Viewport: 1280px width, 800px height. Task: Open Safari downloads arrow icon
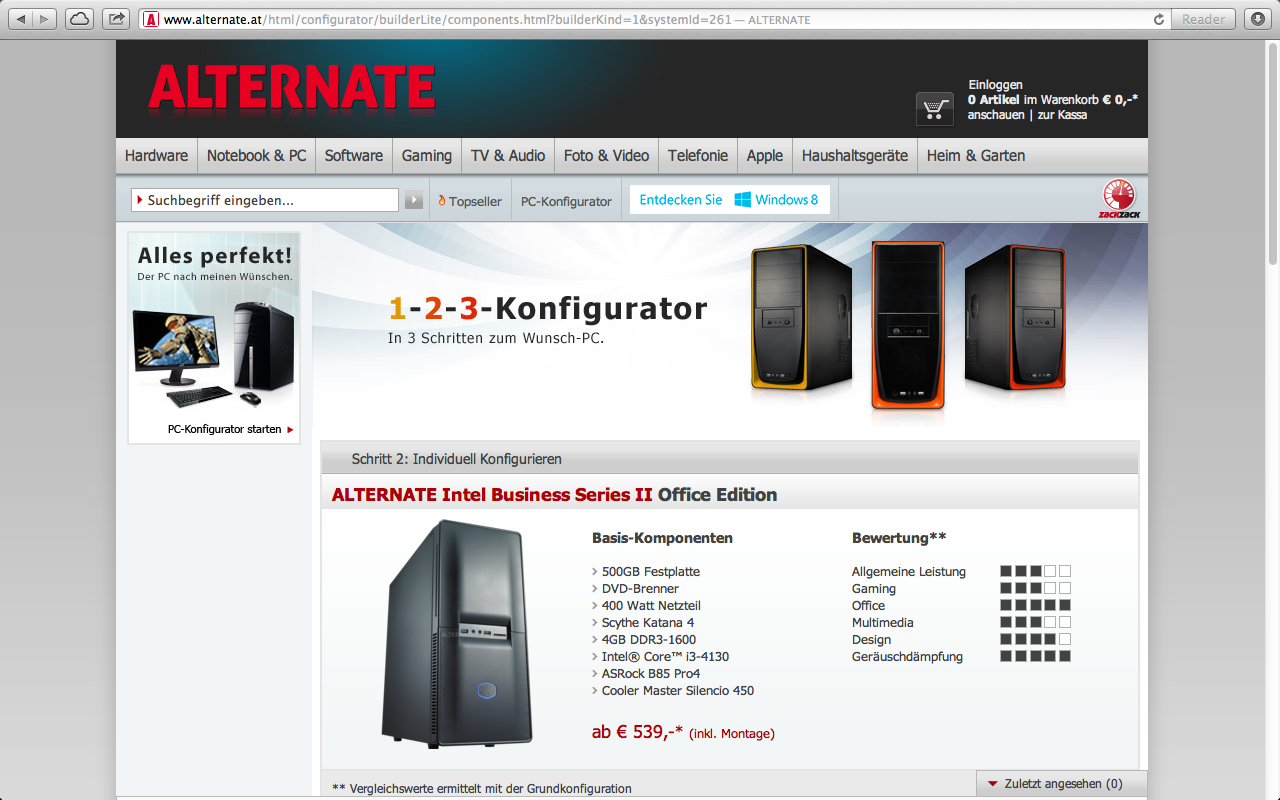1257,19
